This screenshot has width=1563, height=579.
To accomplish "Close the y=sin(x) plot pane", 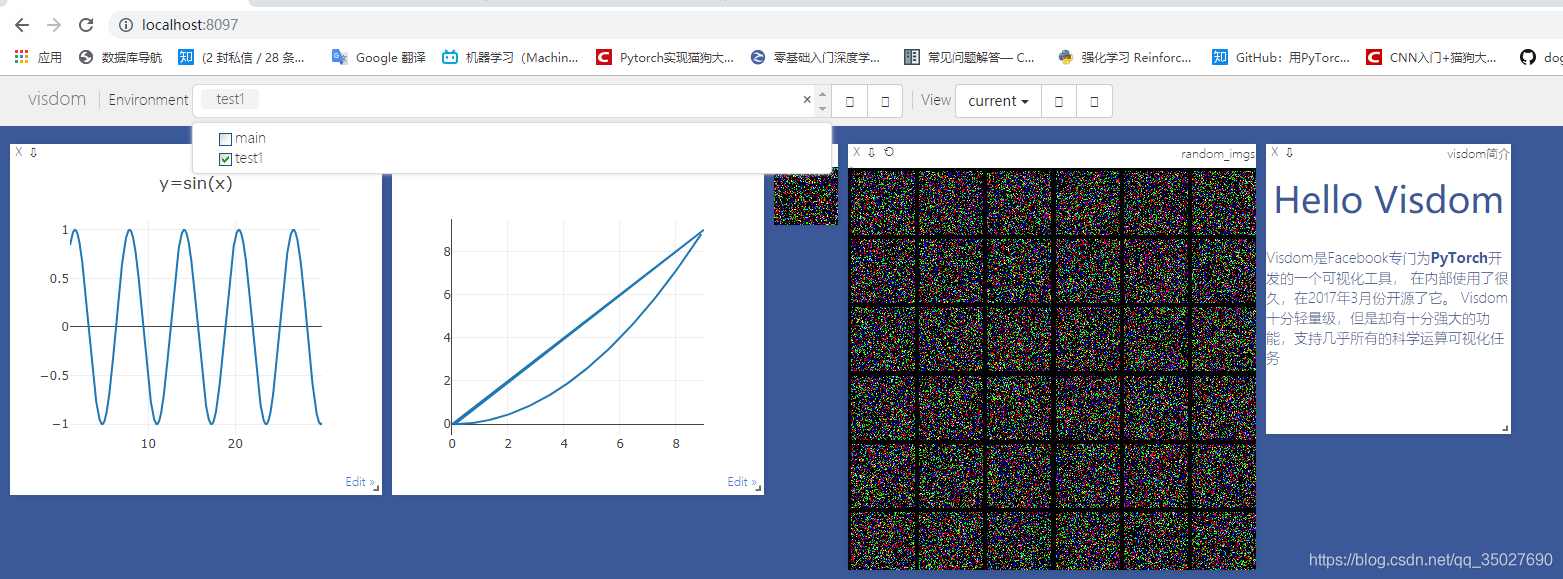I will coord(19,152).
